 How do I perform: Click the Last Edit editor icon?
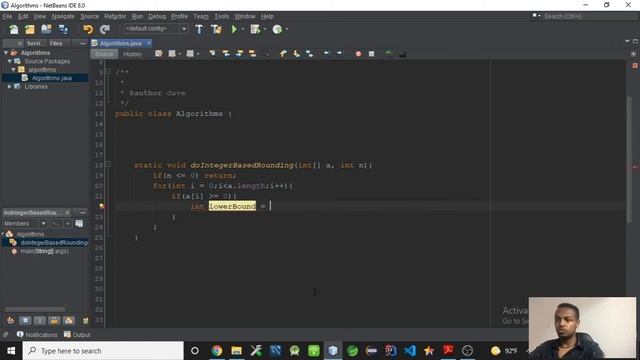pyautogui.click(x=158, y=54)
